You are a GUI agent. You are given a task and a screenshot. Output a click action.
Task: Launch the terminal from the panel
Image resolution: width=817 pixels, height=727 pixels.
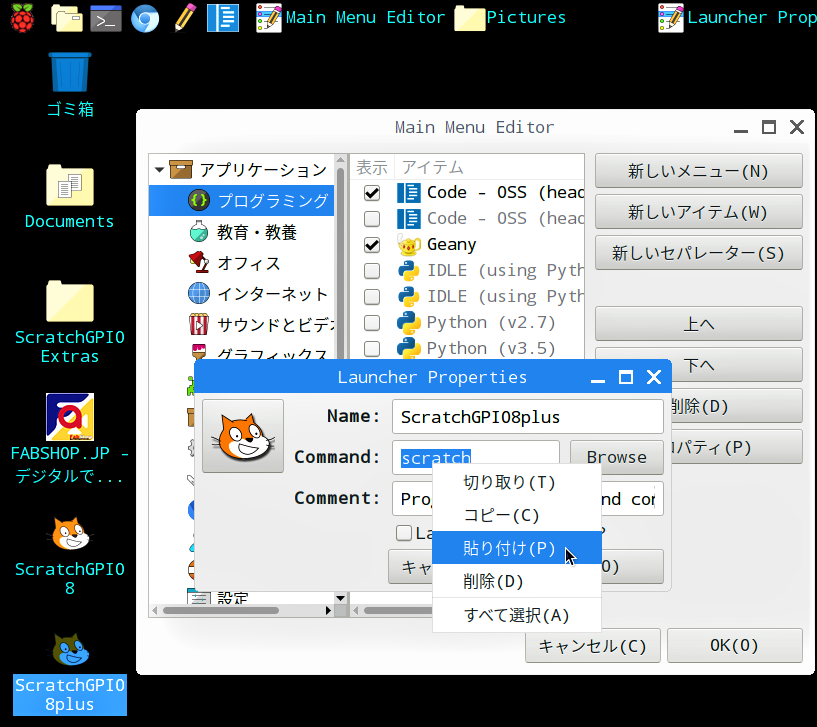pyautogui.click(x=106, y=19)
